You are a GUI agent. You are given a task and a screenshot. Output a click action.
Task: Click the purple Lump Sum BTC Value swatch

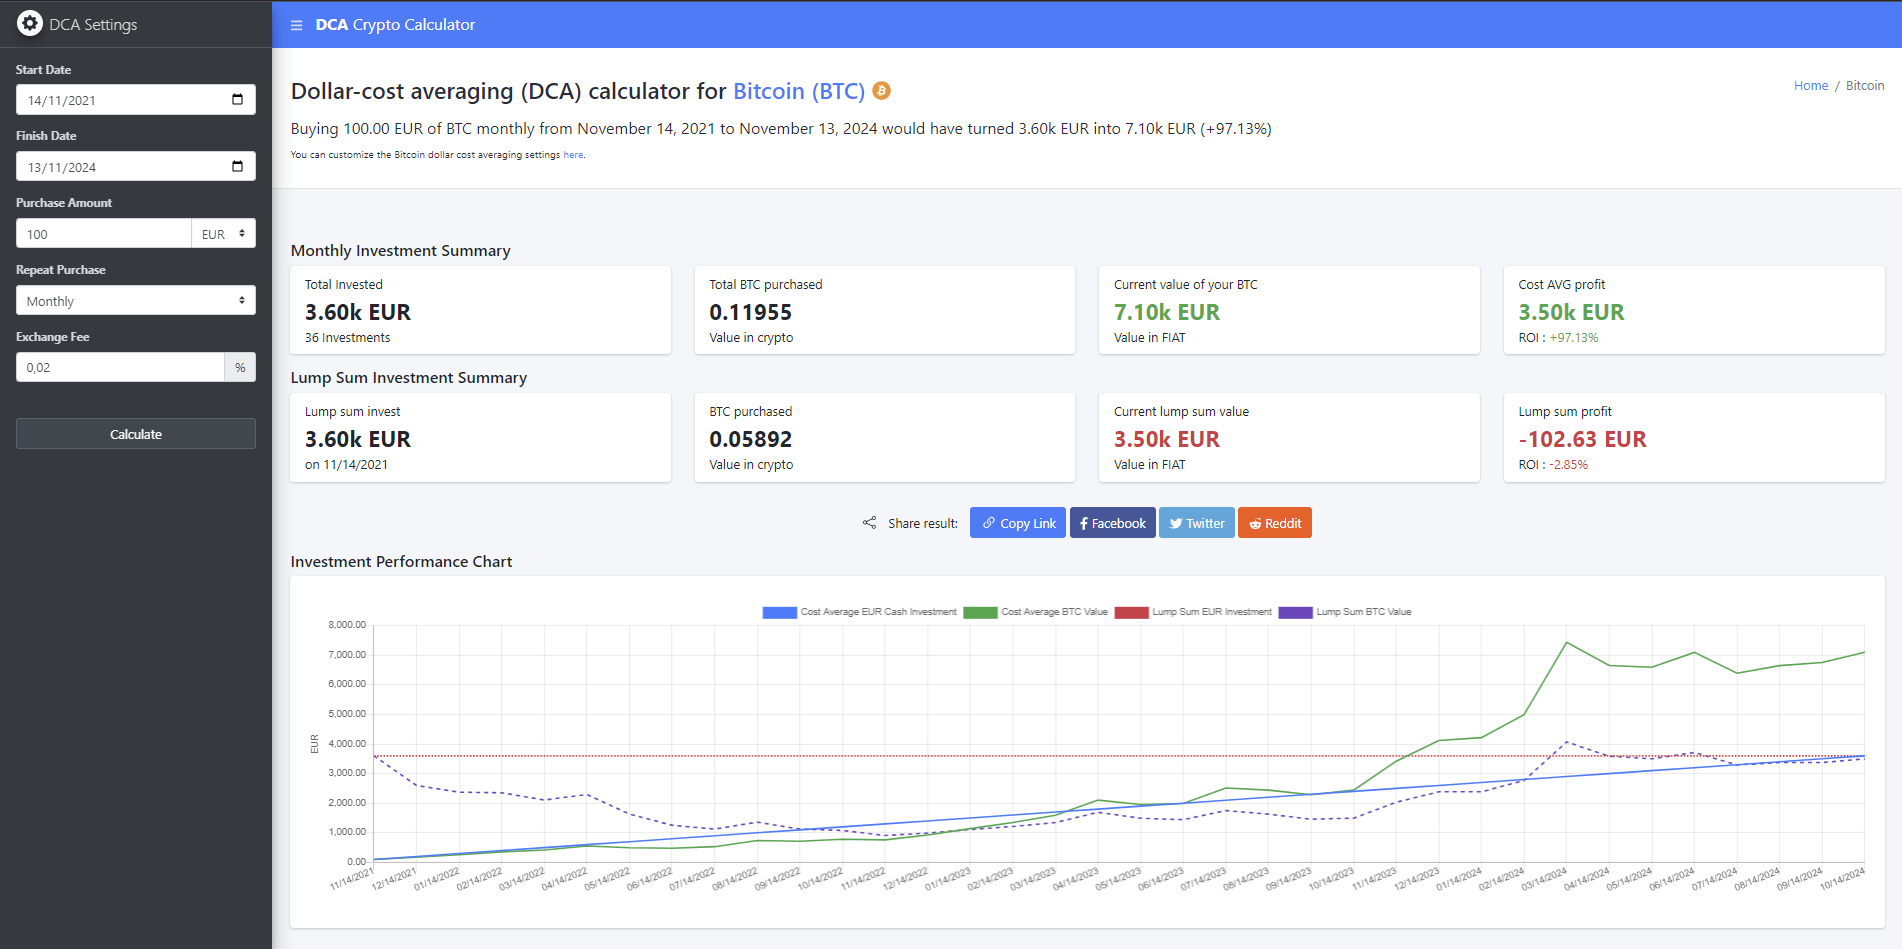[x=1295, y=612]
